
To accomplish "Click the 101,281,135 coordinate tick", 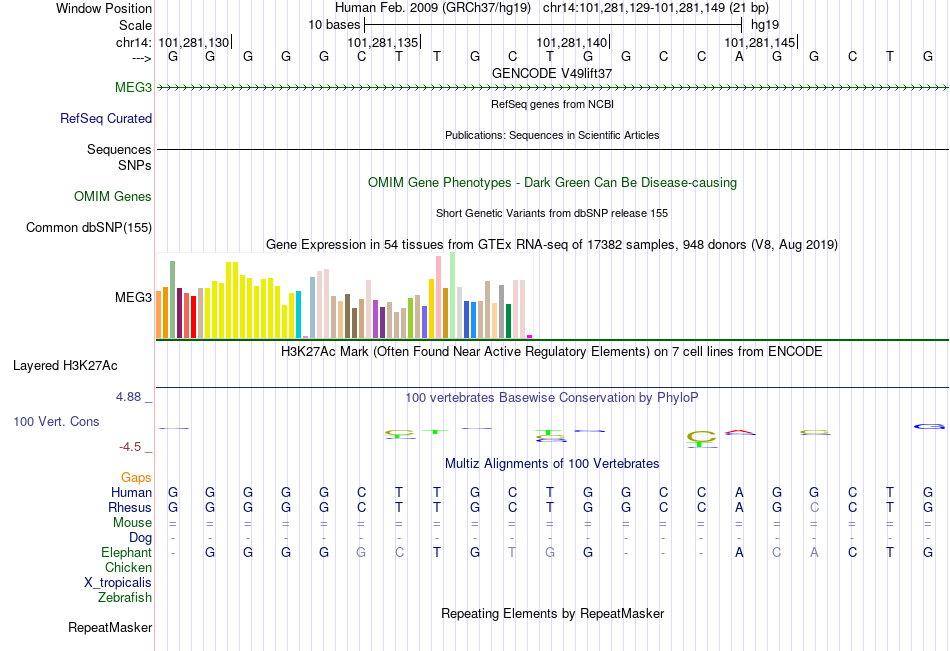I will [x=384, y=42].
